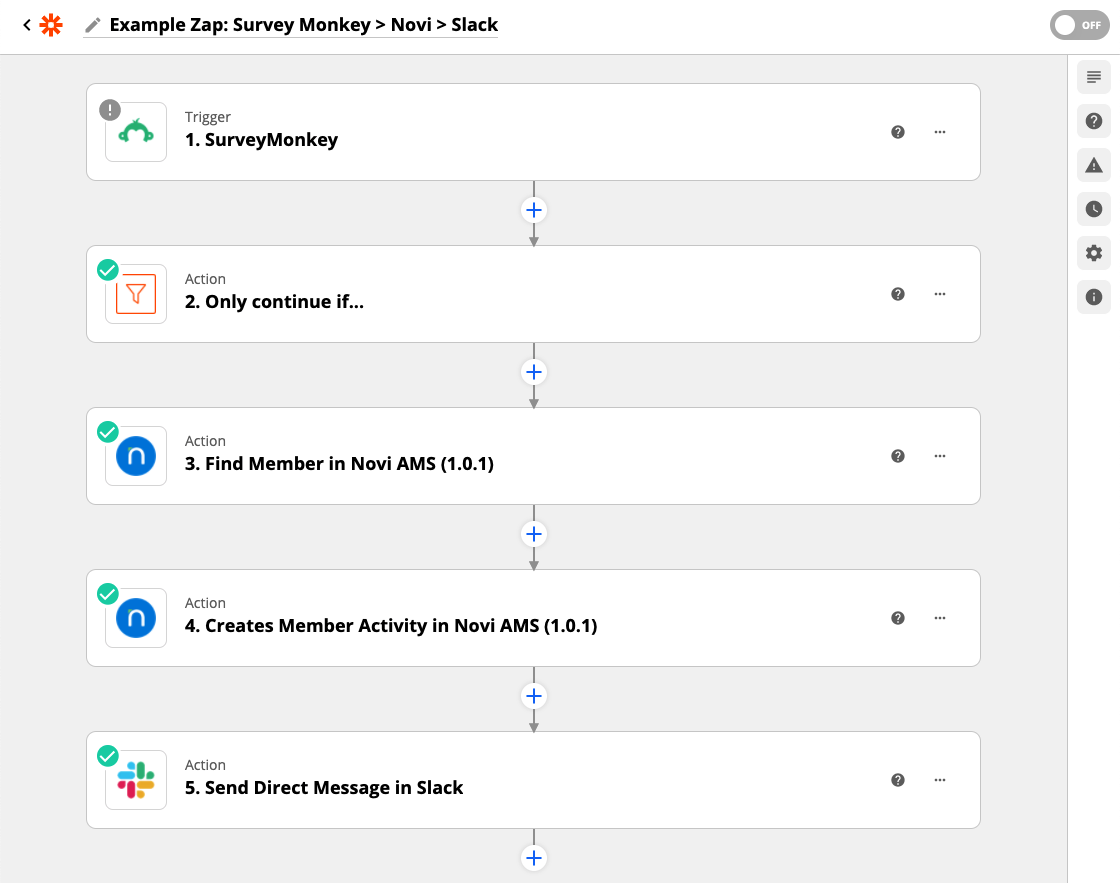Click help icon on filter step
Viewport: 1120px width, 883px height.
[x=898, y=294]
